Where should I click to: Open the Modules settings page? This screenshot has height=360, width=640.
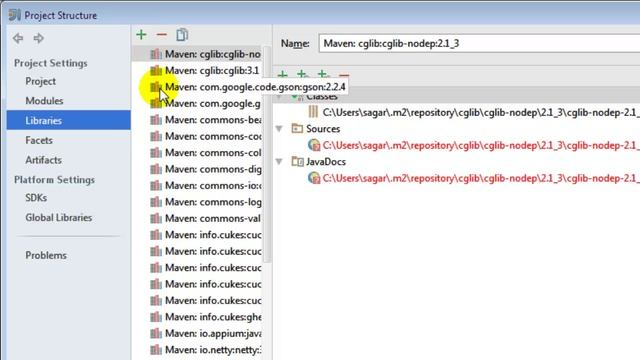[x=44, y=101]
